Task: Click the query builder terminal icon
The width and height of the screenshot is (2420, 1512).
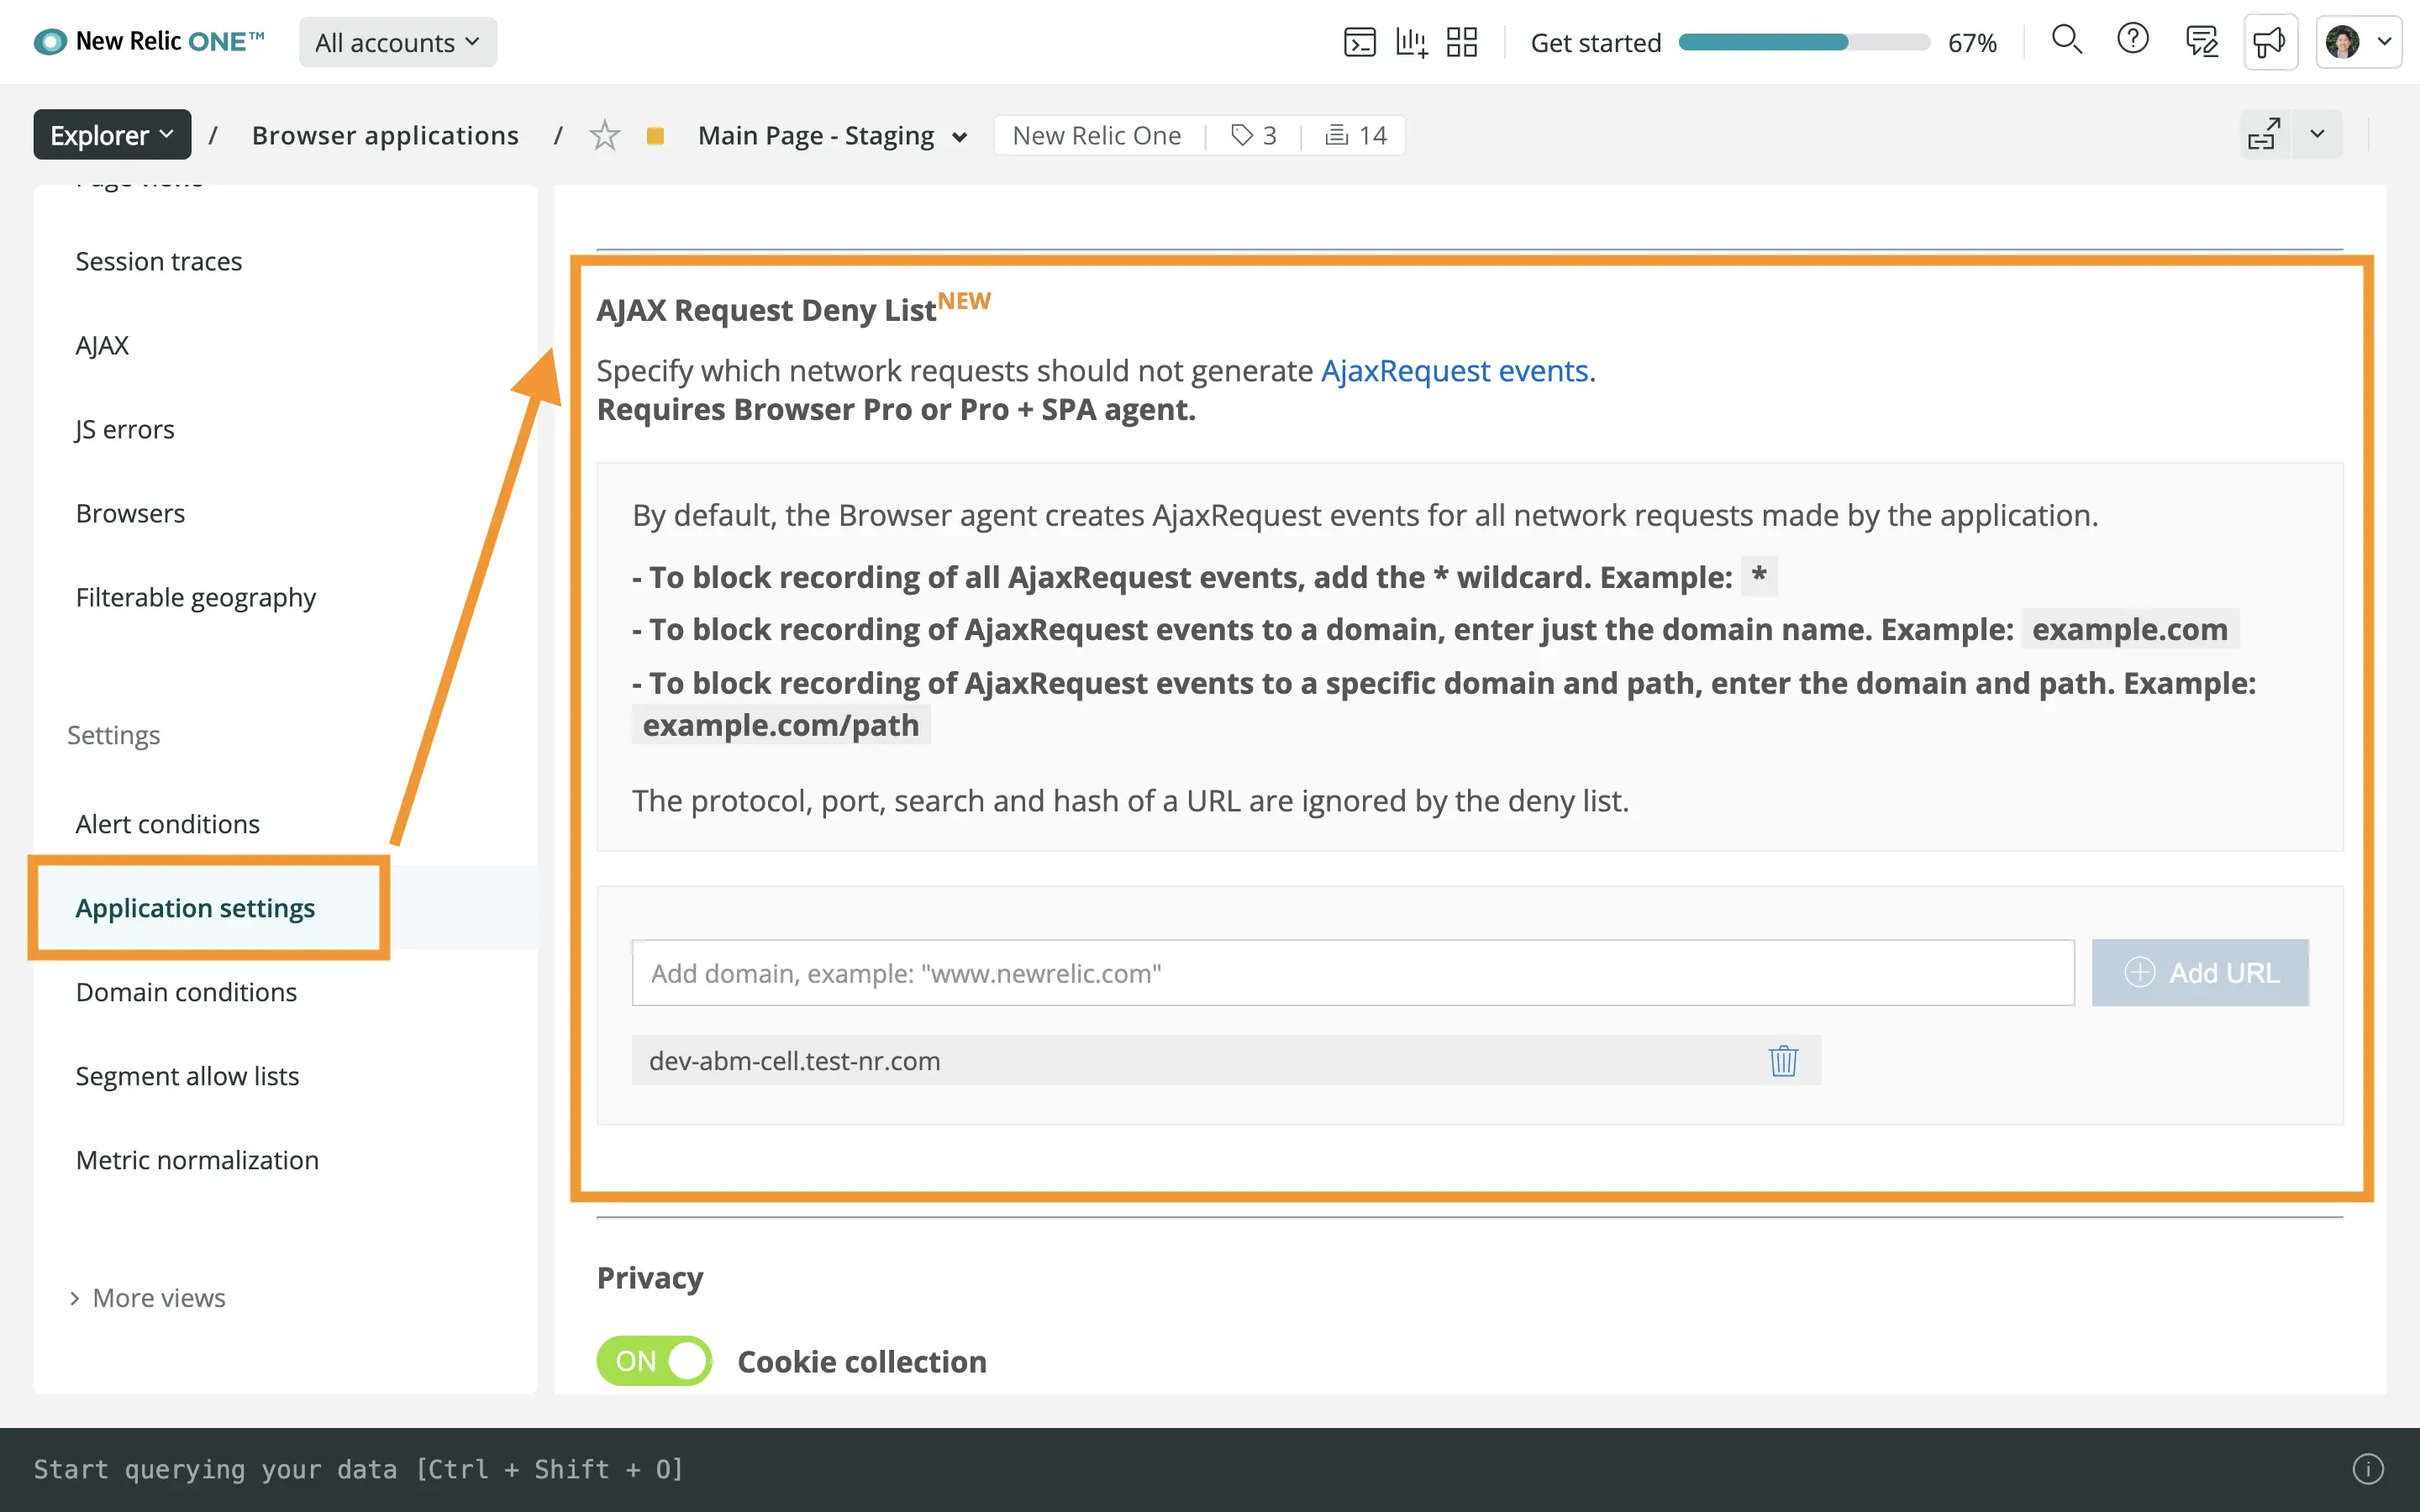Action: point(1359,42)
